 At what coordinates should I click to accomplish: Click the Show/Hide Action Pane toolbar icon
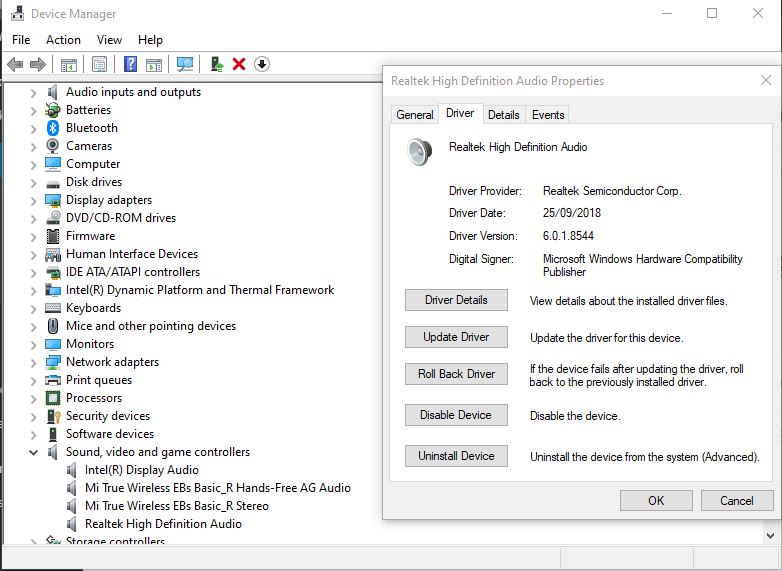point(154,64)
